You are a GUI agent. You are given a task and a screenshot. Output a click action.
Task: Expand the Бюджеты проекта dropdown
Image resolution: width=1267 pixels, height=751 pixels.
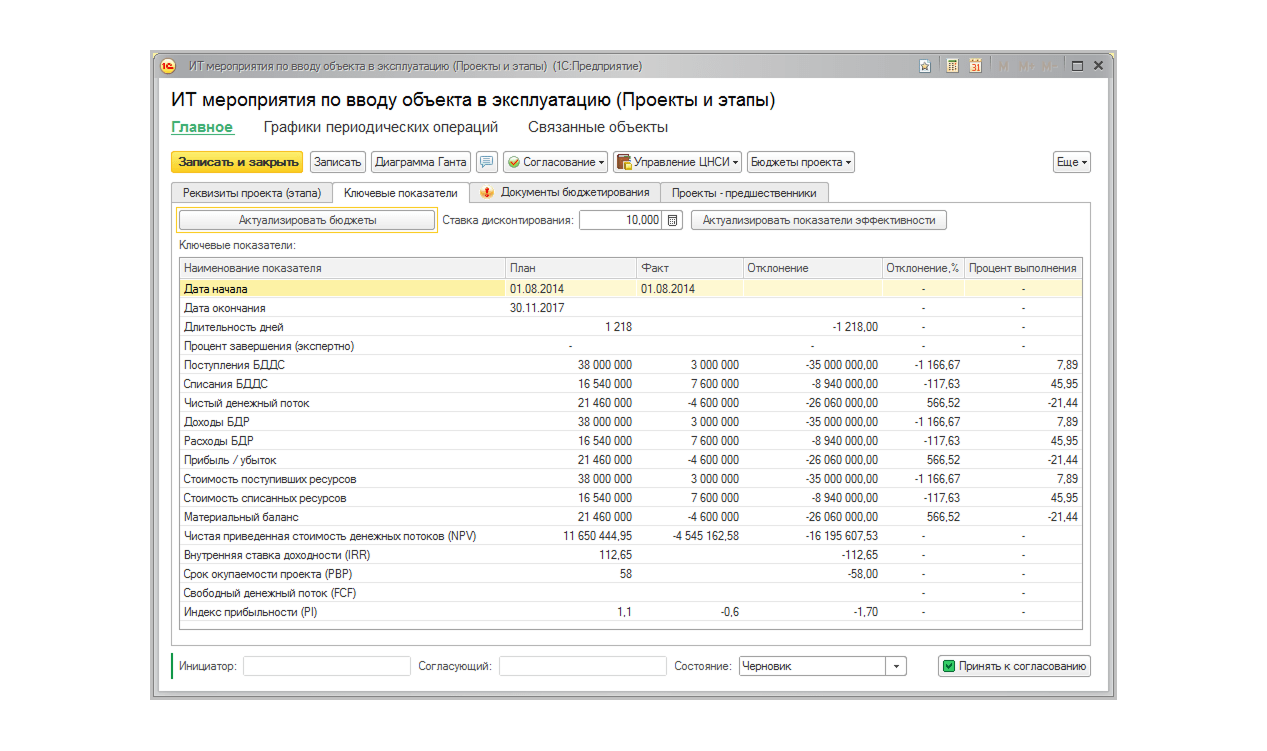click(x=801, y=162)
